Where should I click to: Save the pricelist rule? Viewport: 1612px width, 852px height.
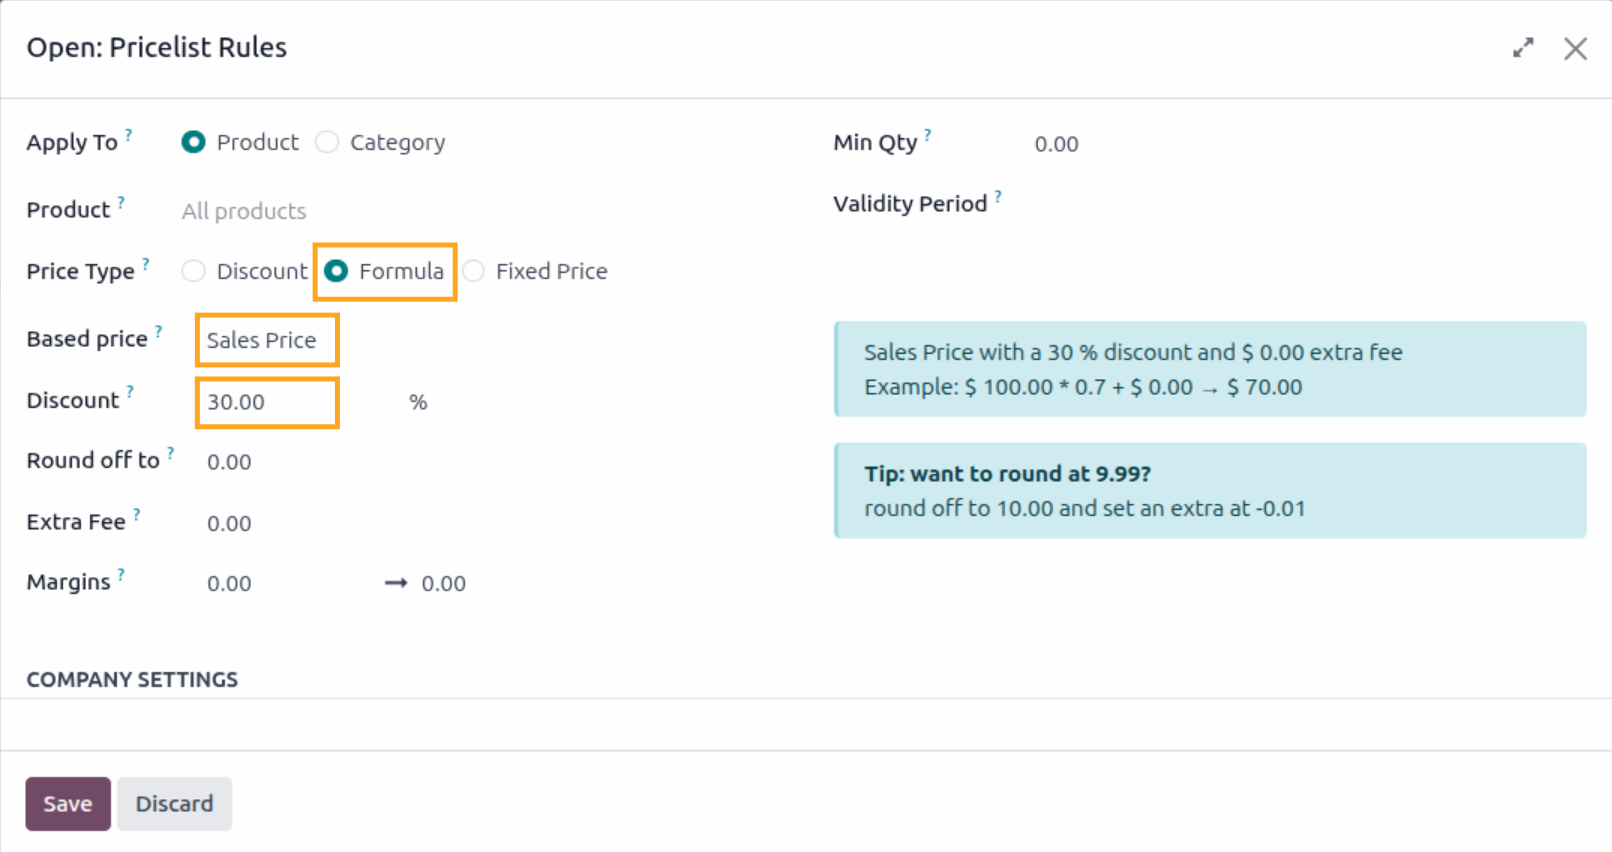pyautogui.click(x=67, y=803)
